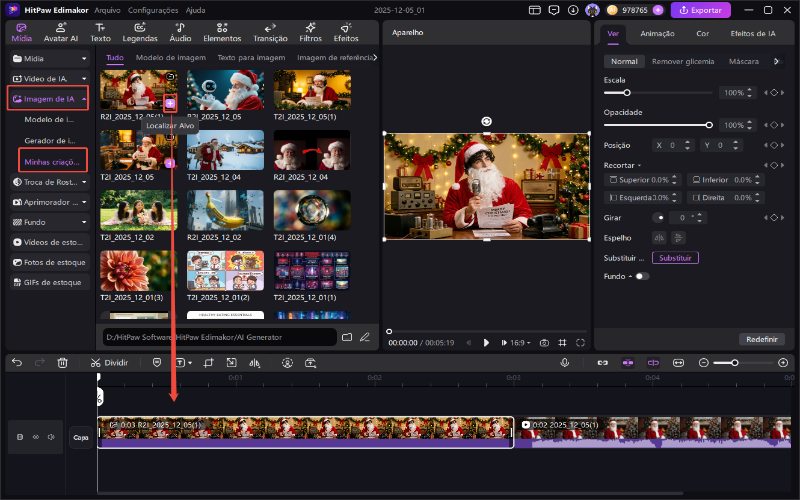
Task: Open the Arquivo menu
Action: coord(109,10)
